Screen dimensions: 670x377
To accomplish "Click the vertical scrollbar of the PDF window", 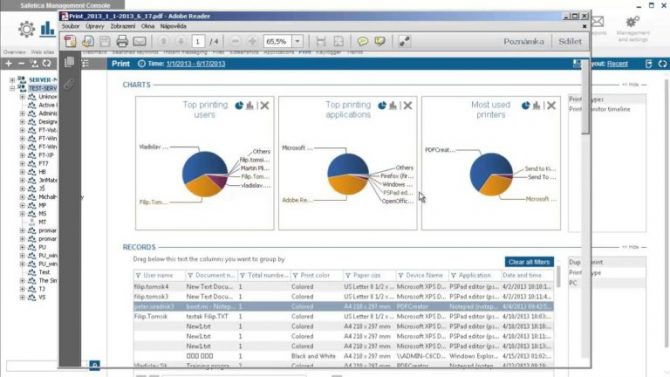I will coord(586,98).
